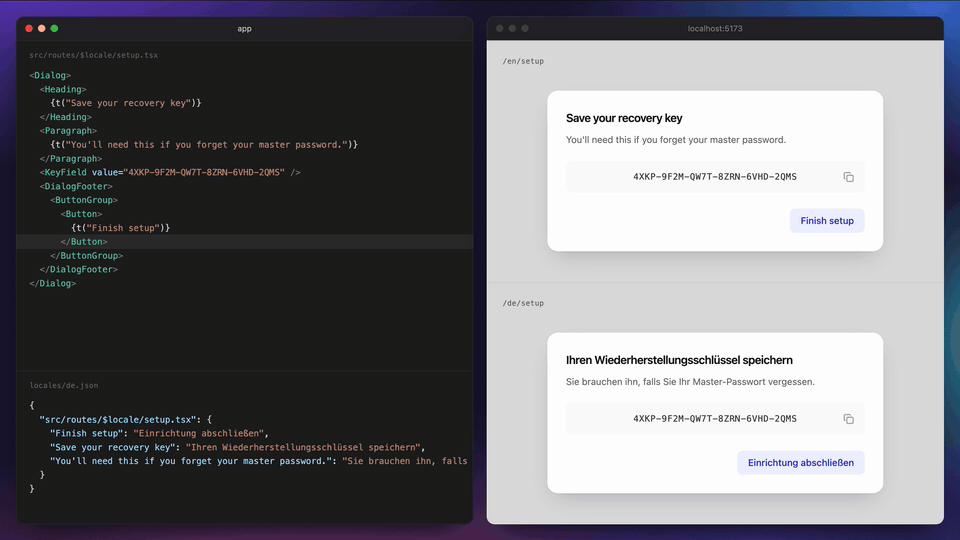Image resolution: width=960 pixels, height=540 pixels.
Task: Click the opening <DialogFooter> tag line
Action: (76, 186)
